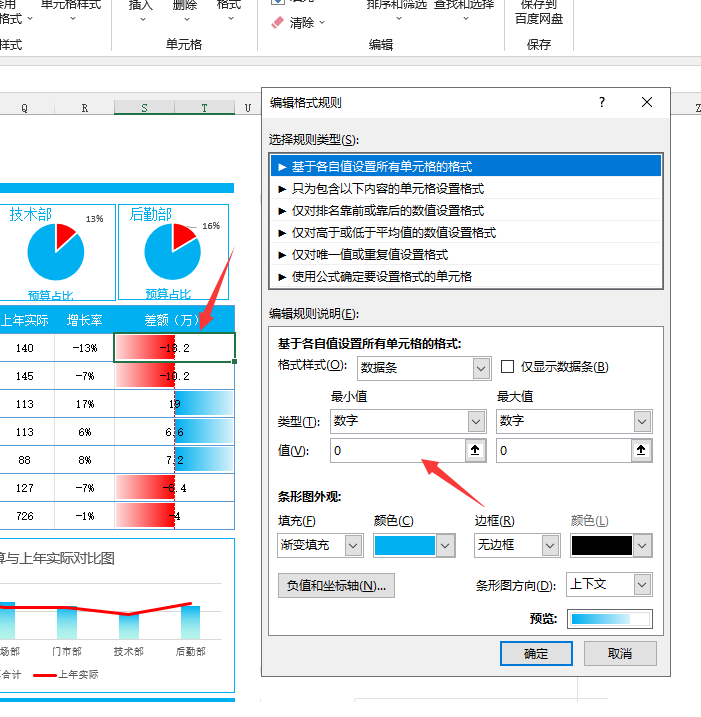This screenshot has height=717, width=701.
Task: Click cell with value -18.2
Action: (174, 348)
